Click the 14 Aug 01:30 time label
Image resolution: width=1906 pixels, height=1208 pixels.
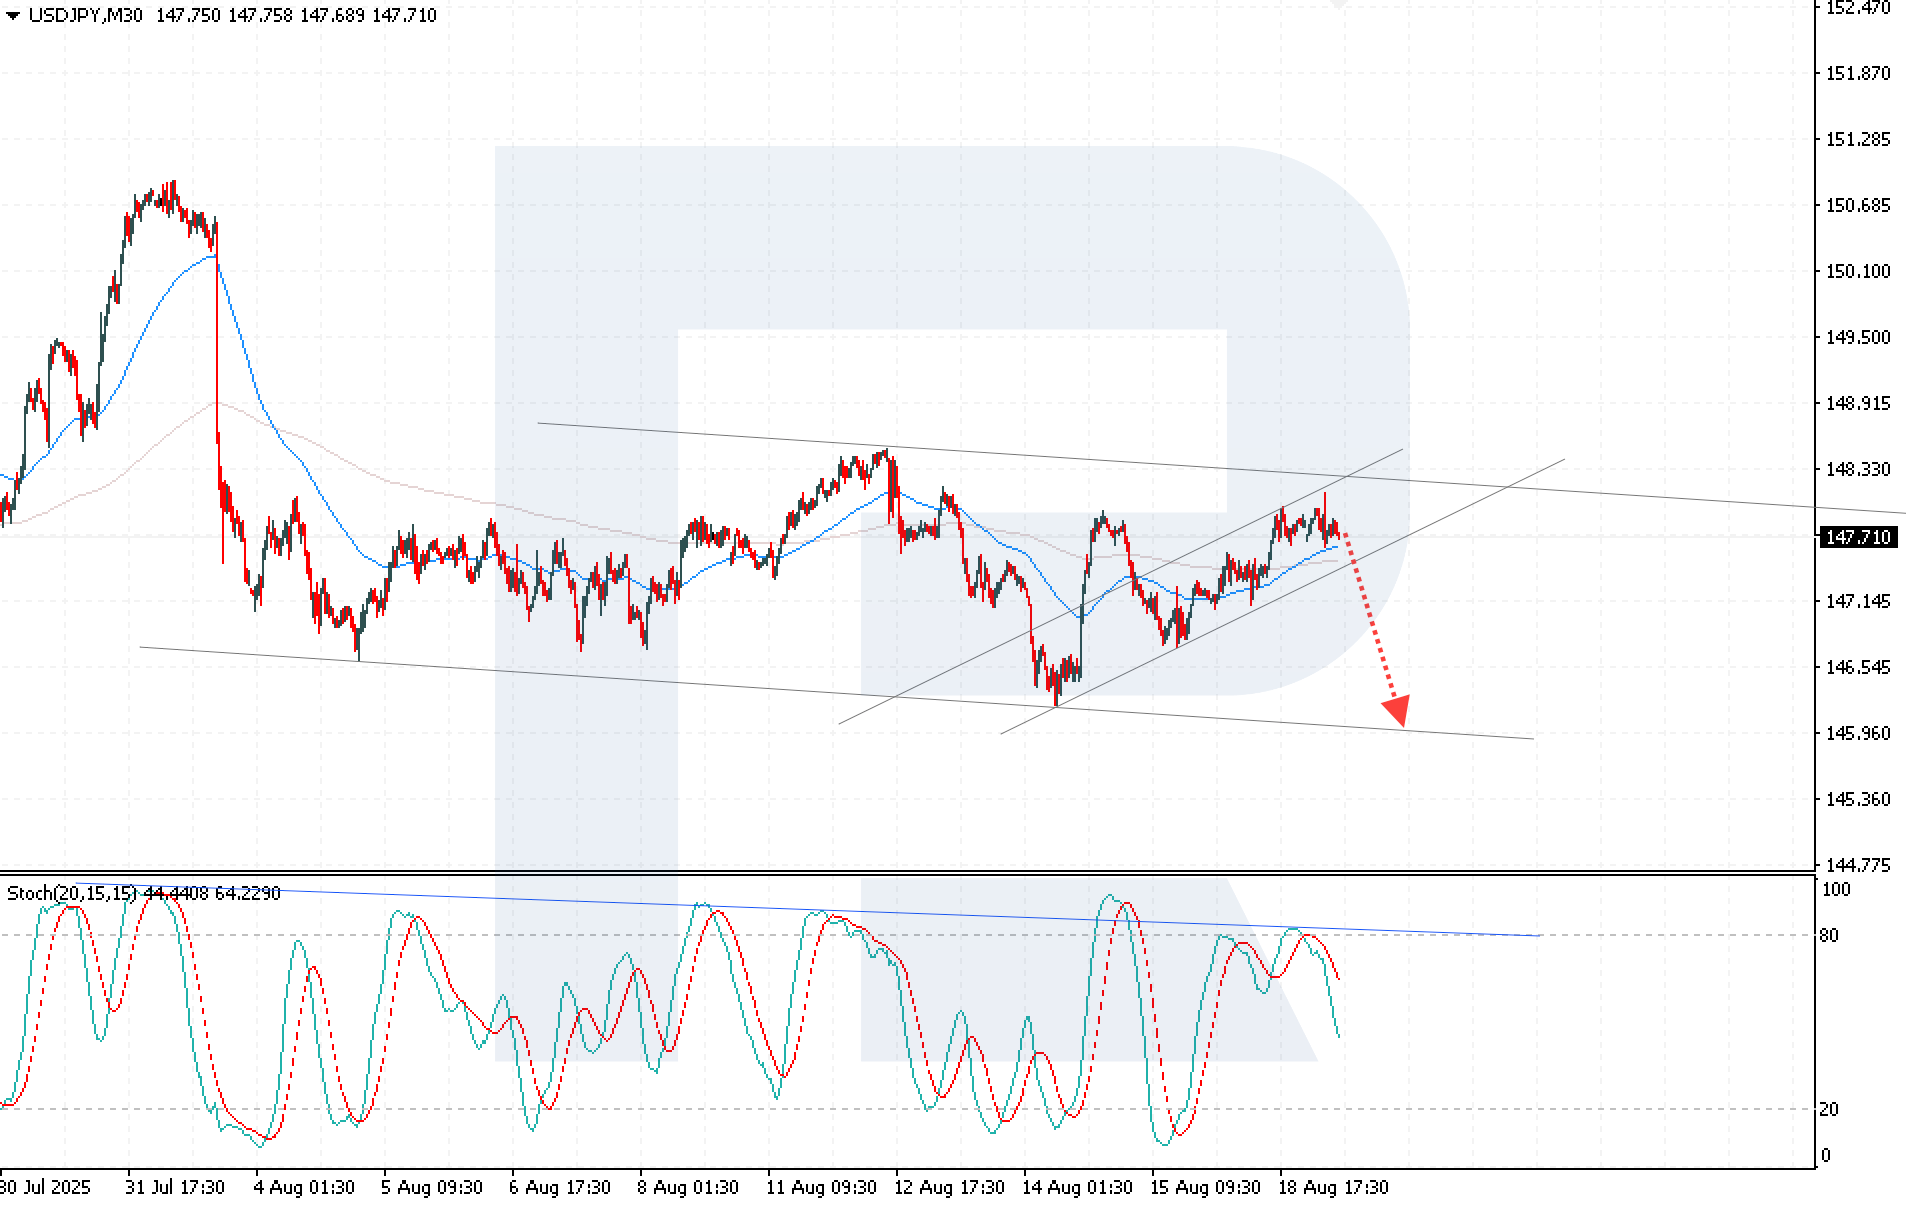pyautogui.click(x=1077, y=1187)
